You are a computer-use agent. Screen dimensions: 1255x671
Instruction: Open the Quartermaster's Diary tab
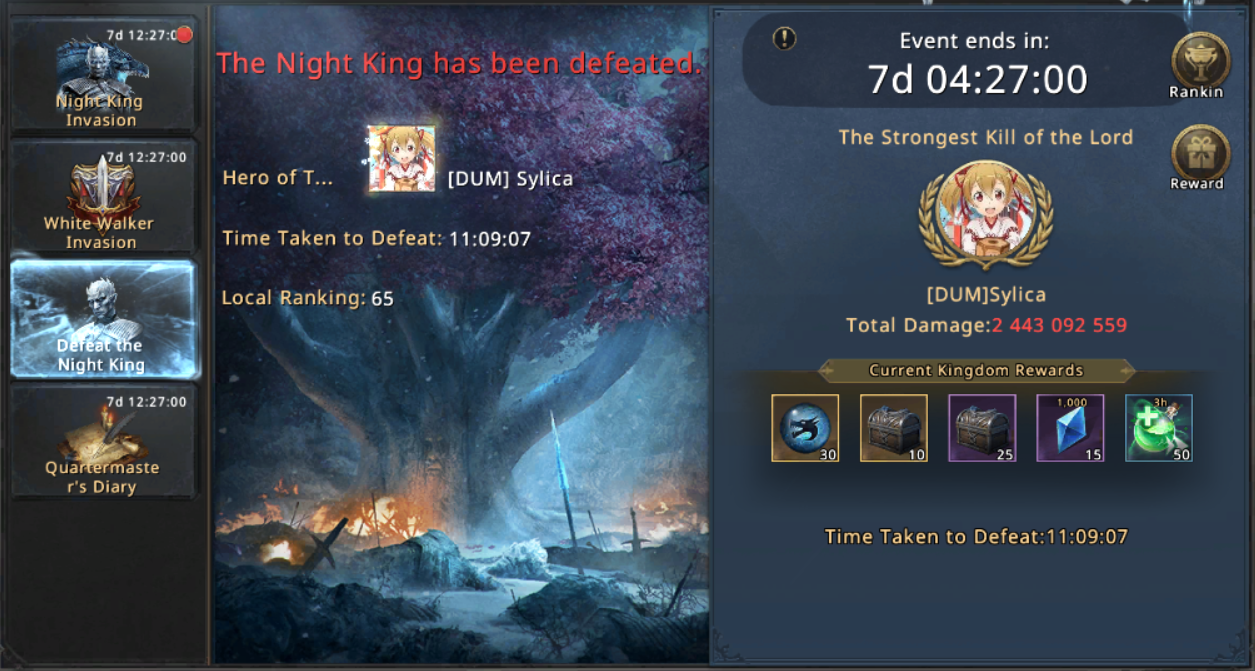pyautogui.click(x=104, y=441)
